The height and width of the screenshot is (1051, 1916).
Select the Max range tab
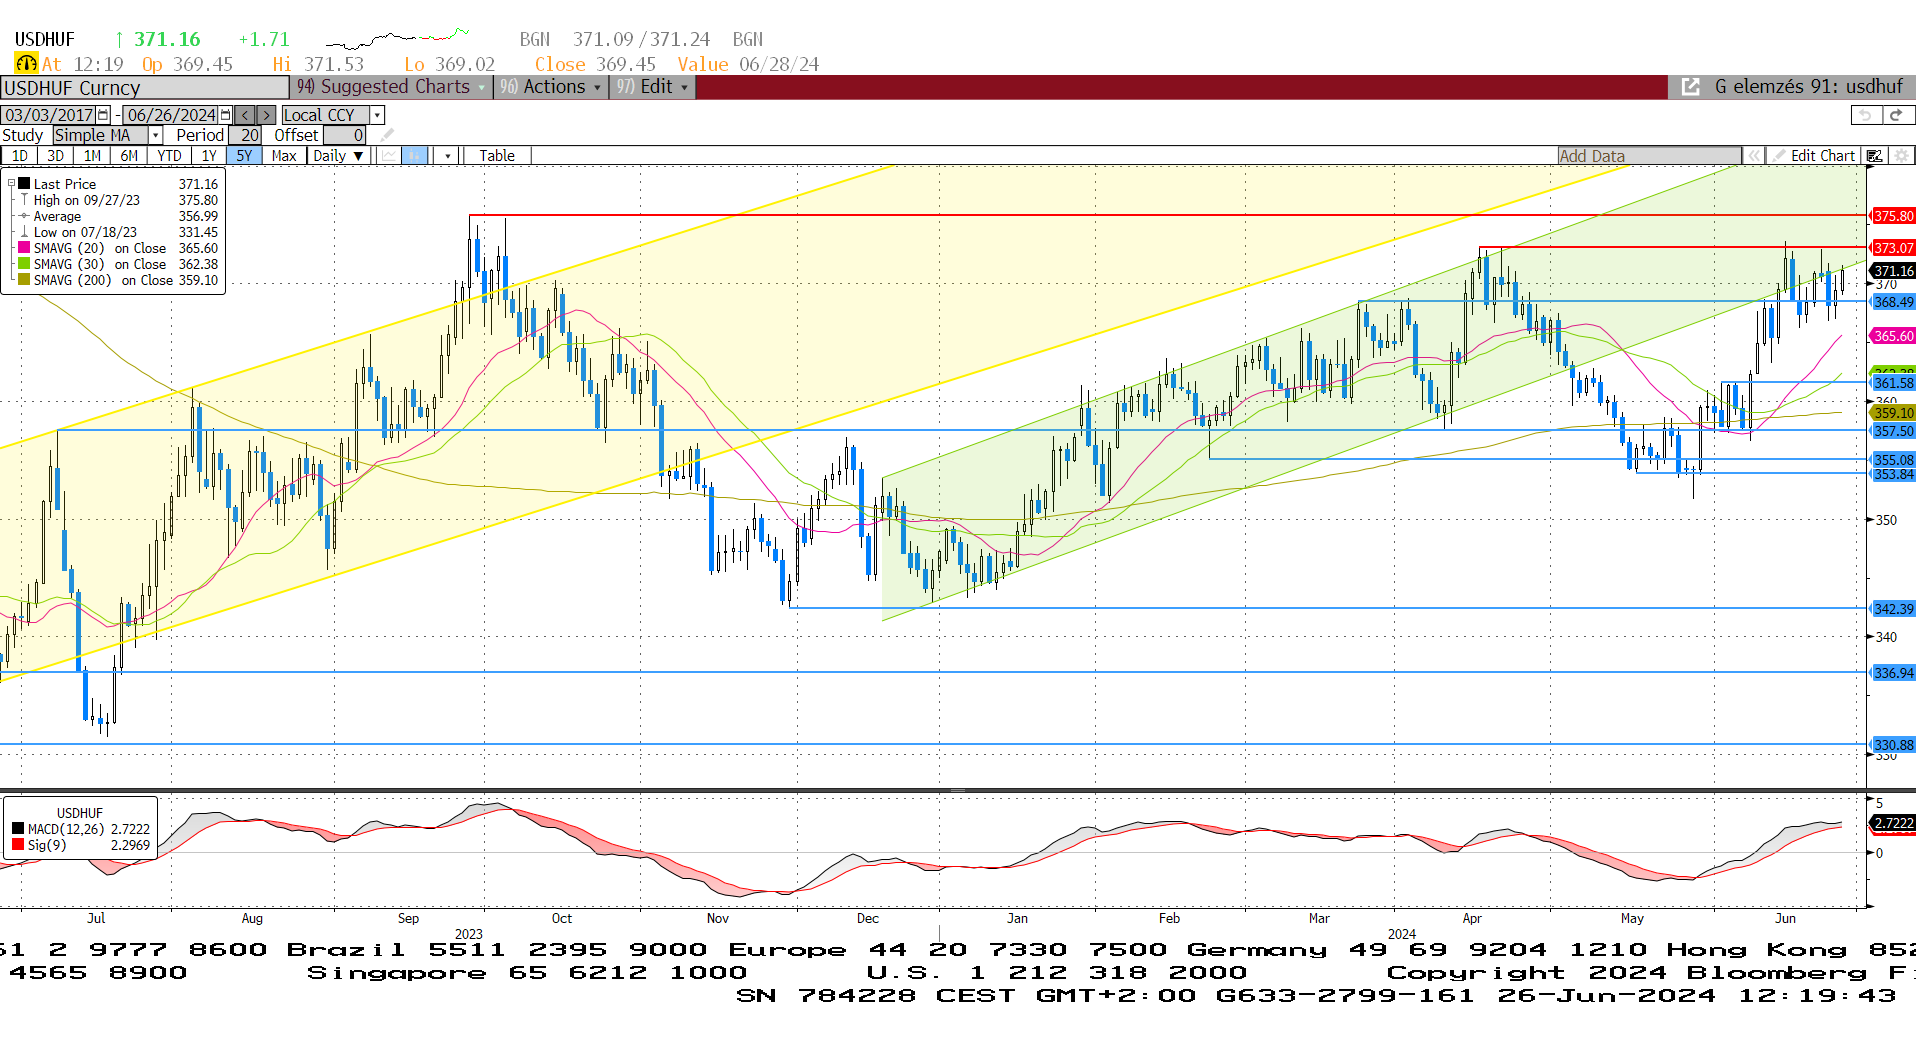[284, 155]
